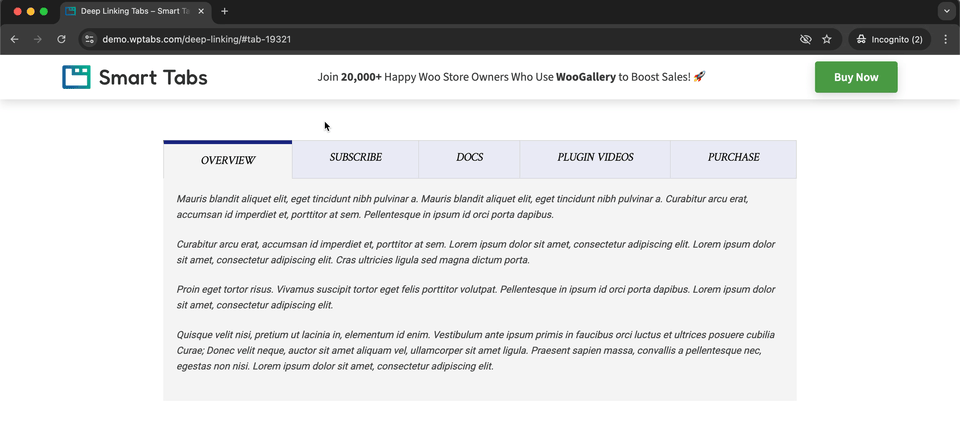Open the Incognito (2) profile indicator
960x443 pixels.
[890, 39]
